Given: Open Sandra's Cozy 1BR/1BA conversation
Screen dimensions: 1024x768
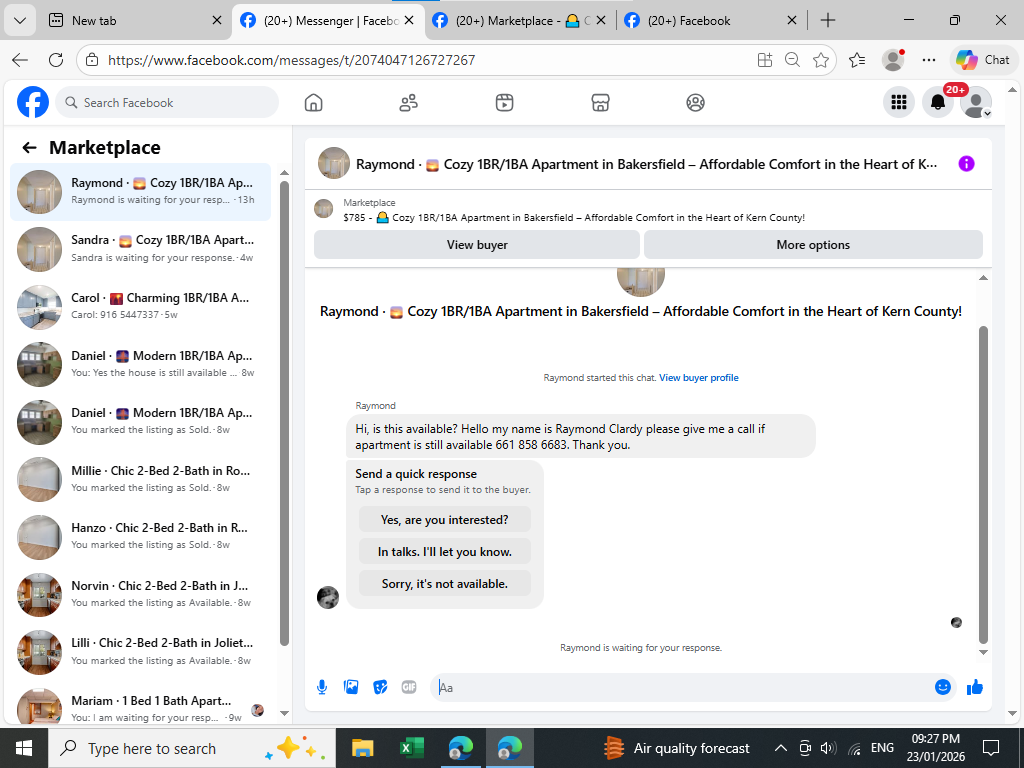Looking at the screenshot, I should pyautogui.click(x=140, y=249).
